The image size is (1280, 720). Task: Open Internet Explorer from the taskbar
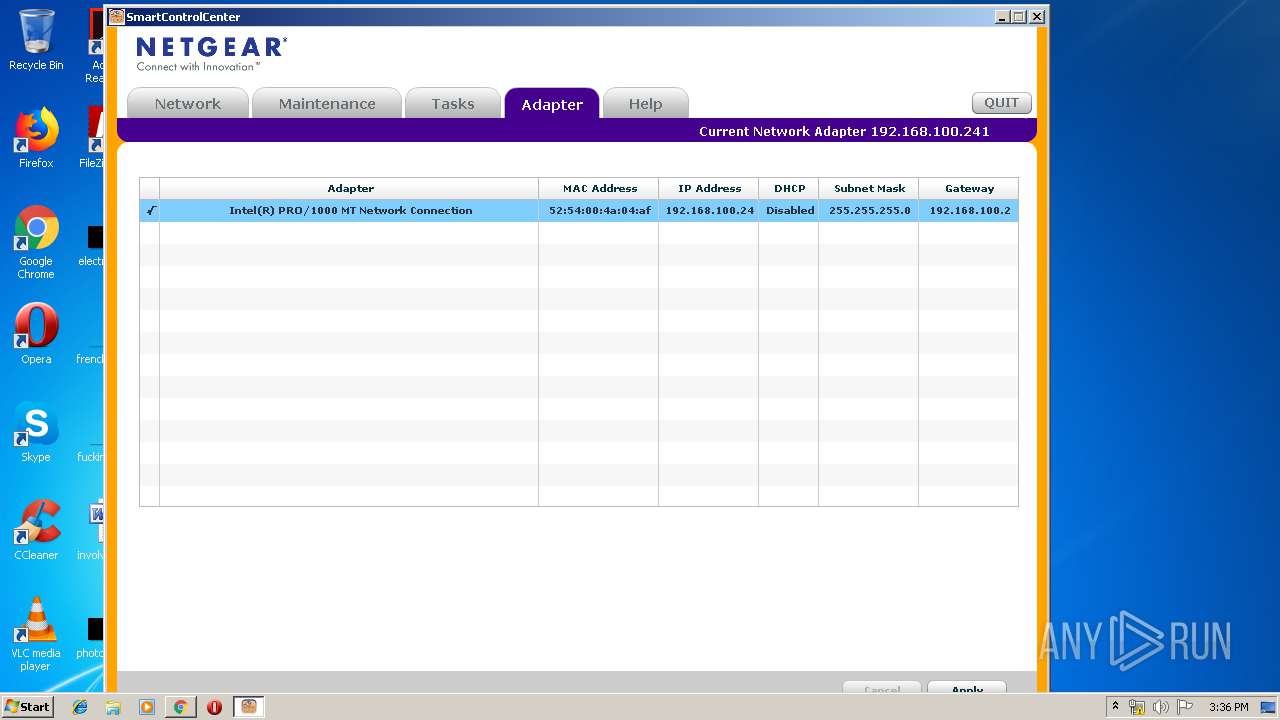pos(80,707)
